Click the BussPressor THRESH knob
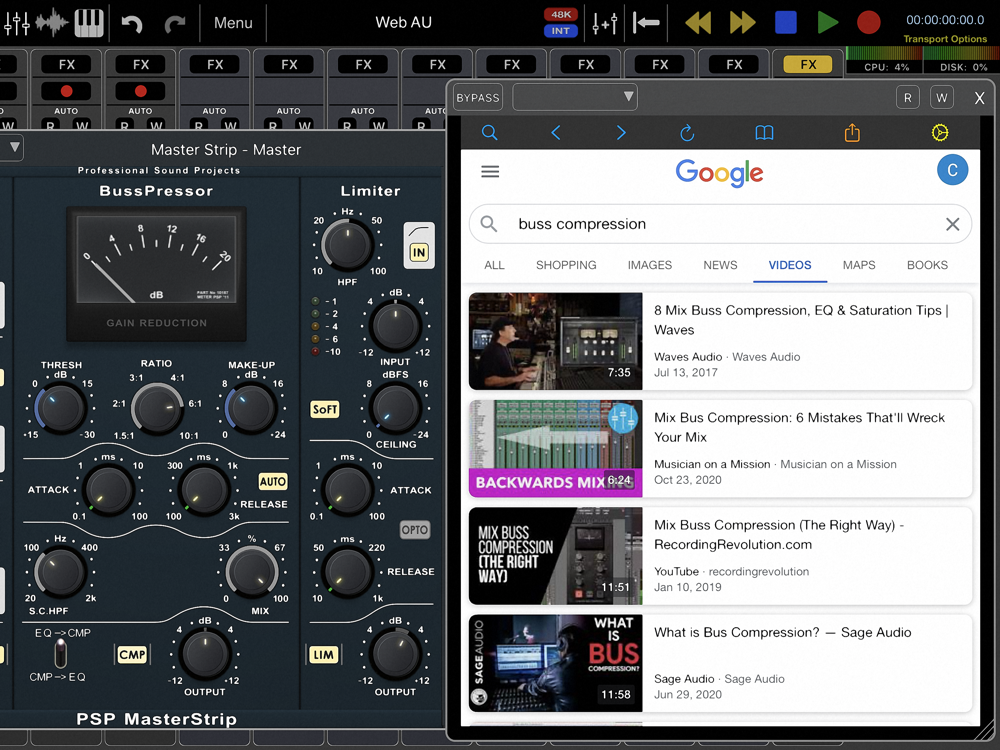This screenshot has height=750, width=1000. (x=60, y=409)
